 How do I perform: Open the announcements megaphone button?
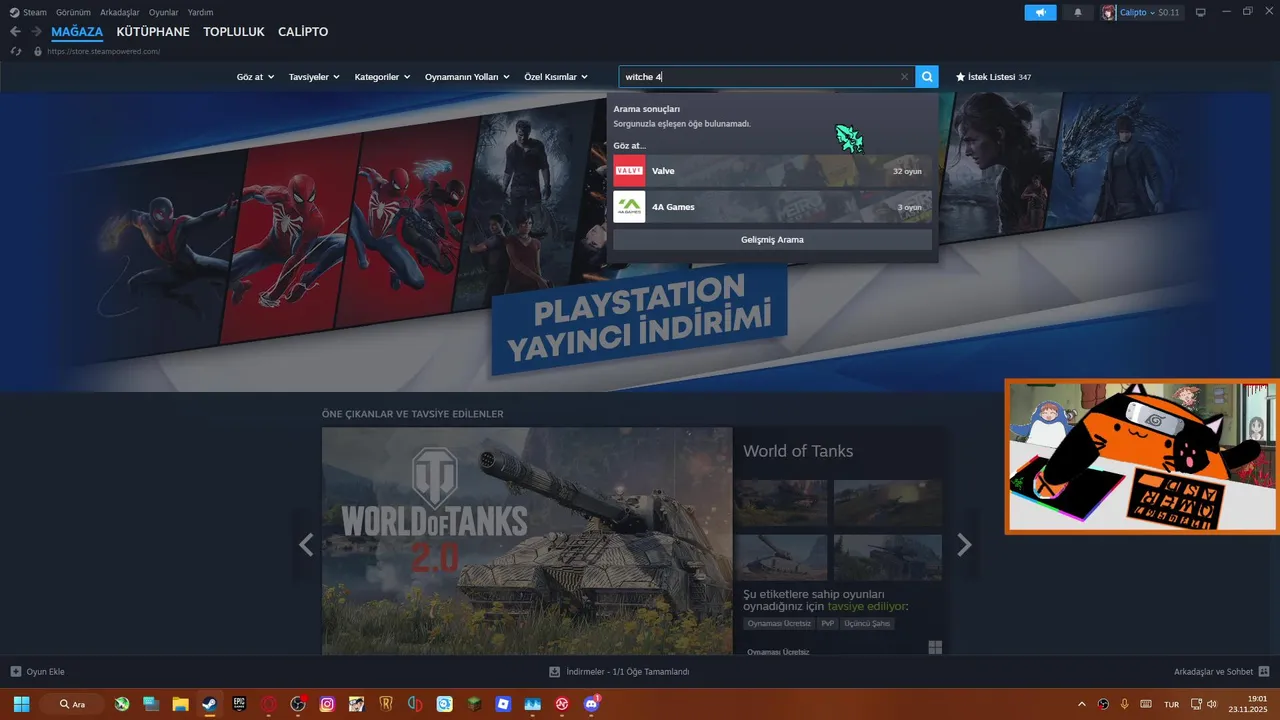(1040, 13)
